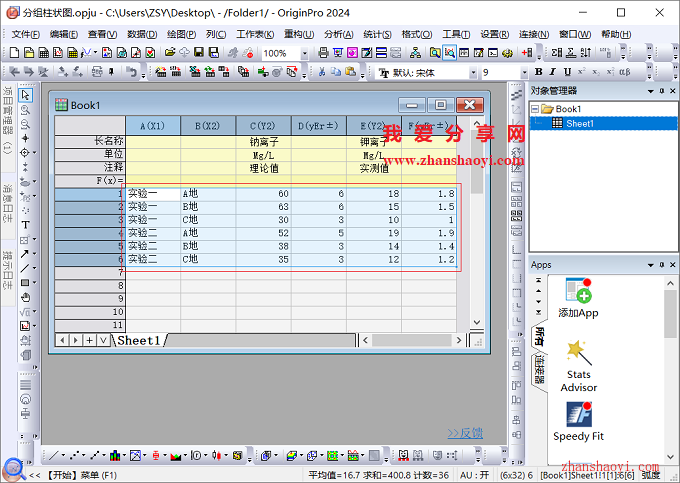The image size is (680, 483).
Task: Click the Column bar chart plot icon
Action: (x=114, y=455)
